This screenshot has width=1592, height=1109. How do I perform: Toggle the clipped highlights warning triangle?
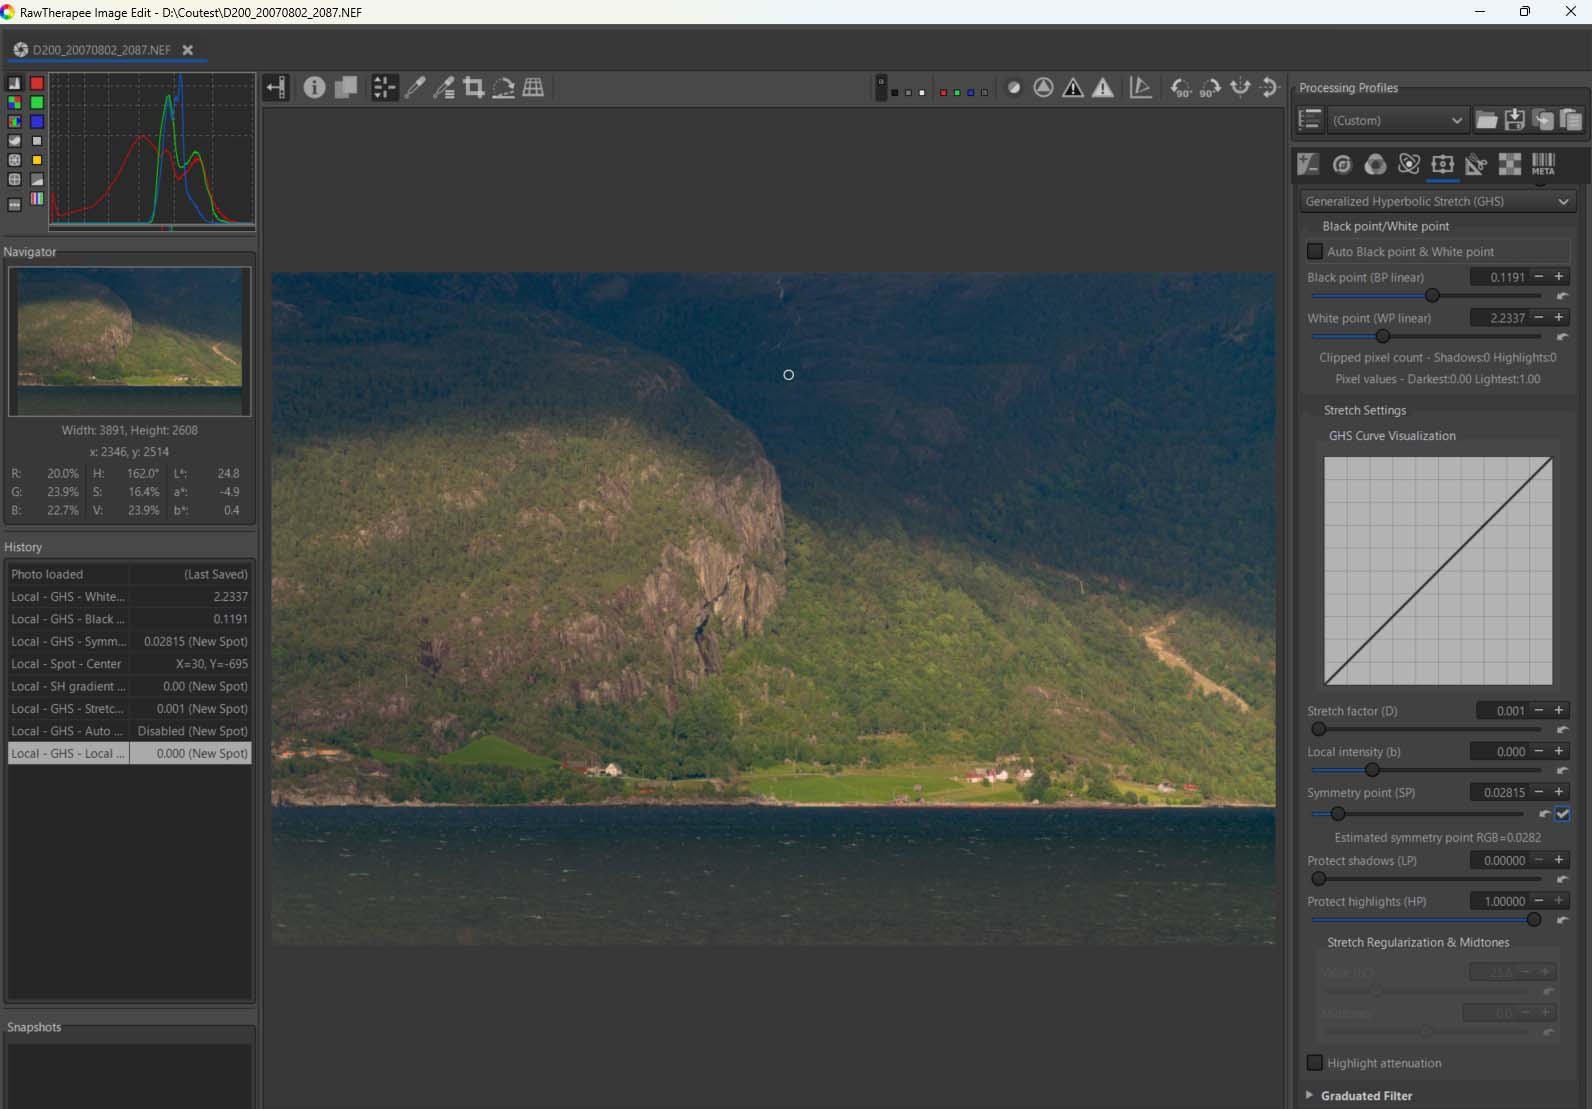click(1103, 88)
